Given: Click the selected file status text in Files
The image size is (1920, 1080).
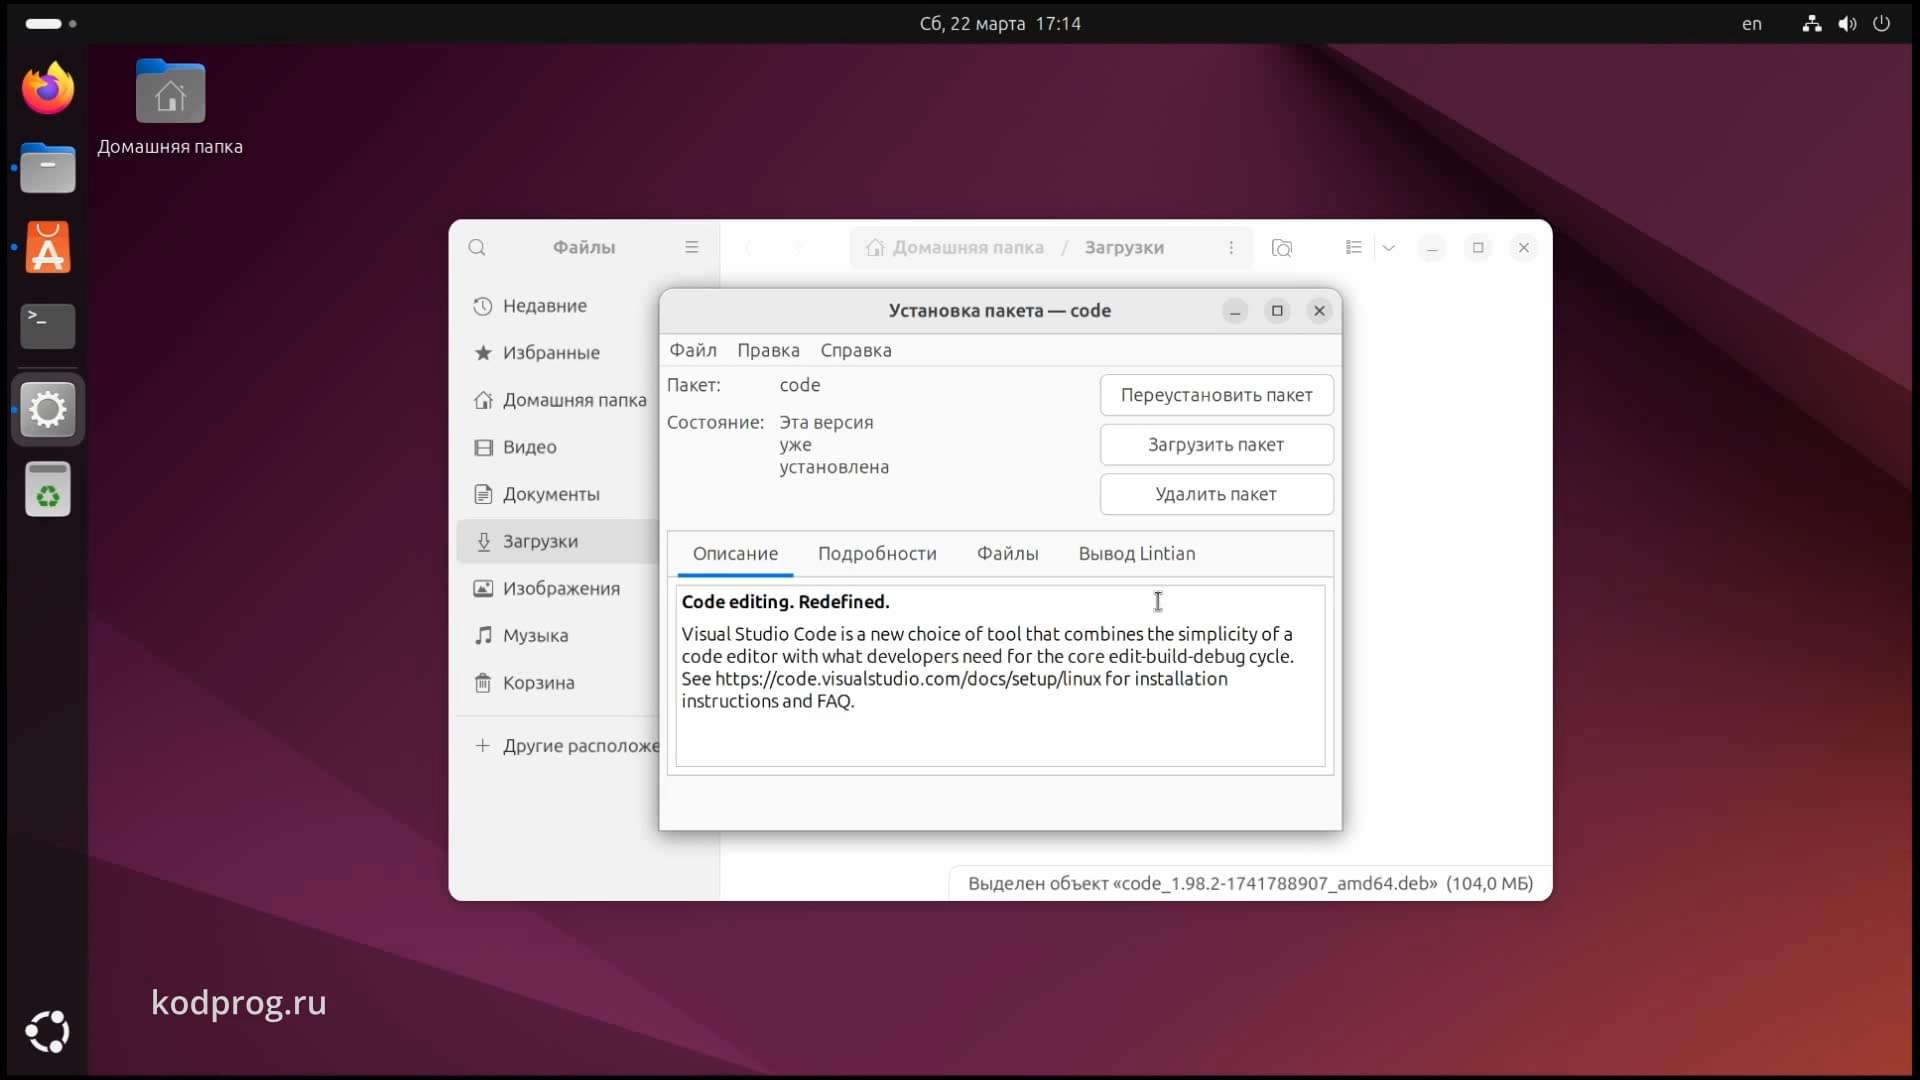Looking at the screenshot, I should click(1250, 883).
